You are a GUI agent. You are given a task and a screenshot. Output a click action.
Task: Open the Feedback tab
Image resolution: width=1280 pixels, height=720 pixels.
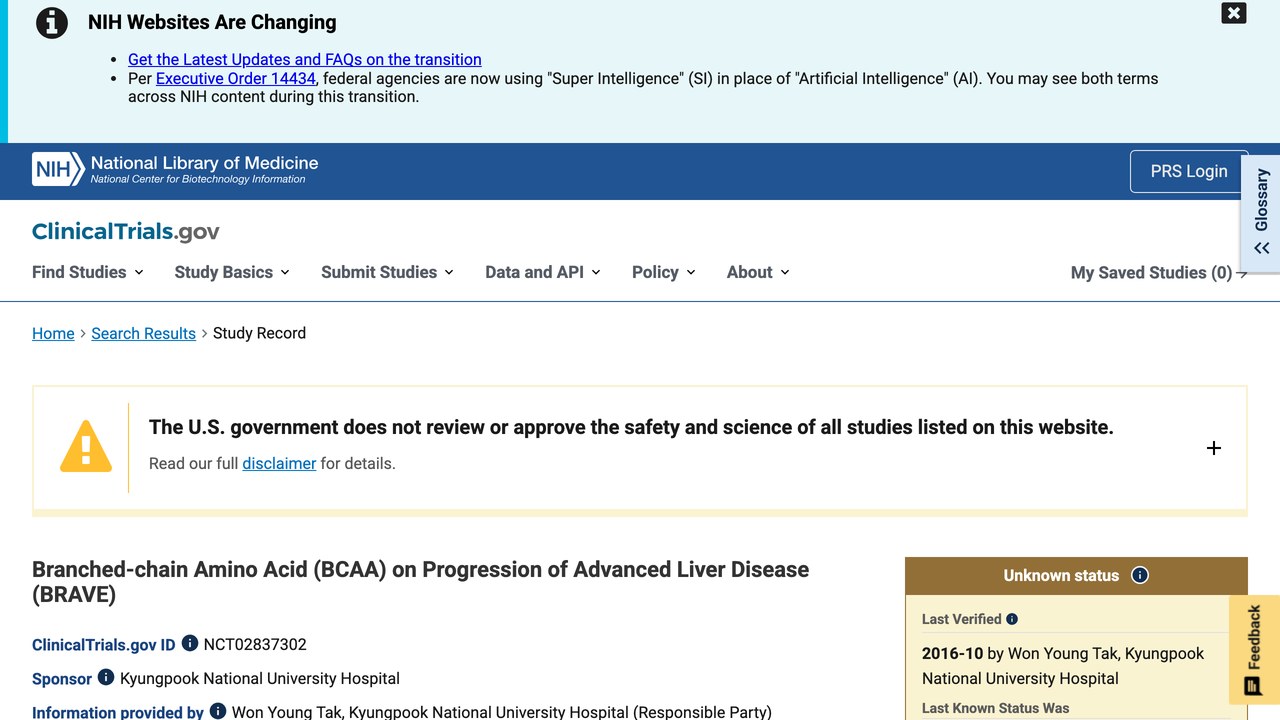1254,650
